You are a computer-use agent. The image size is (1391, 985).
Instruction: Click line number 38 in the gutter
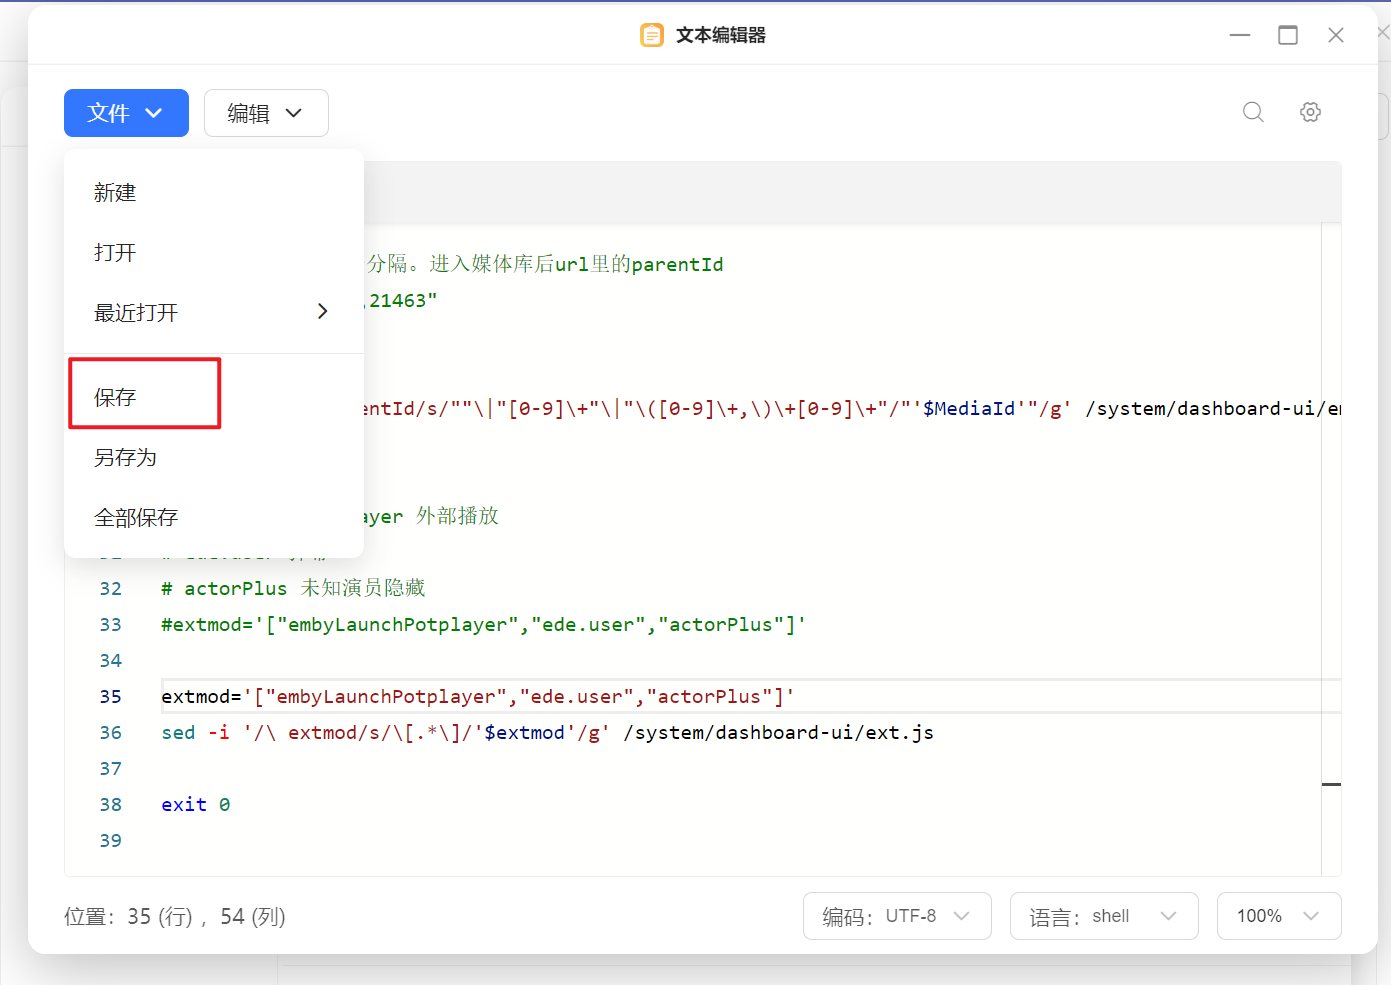(111, 805)
